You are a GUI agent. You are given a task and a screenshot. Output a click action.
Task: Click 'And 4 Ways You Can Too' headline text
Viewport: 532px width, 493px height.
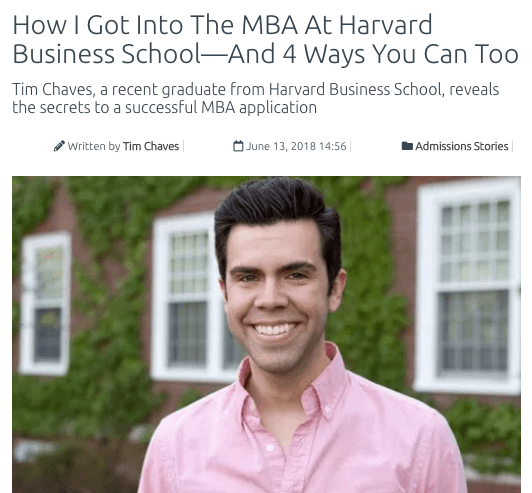(373, 54)
